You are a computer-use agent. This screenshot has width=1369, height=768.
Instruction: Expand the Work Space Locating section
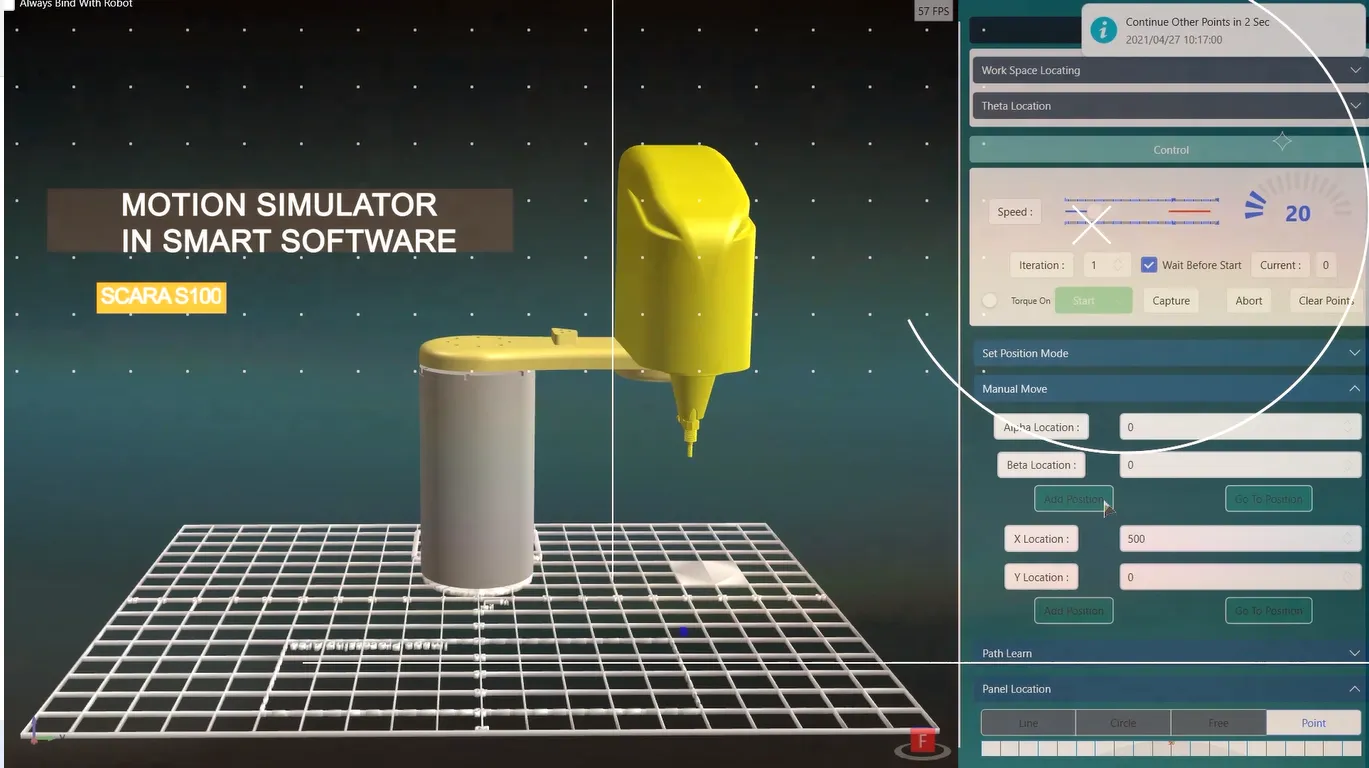[1167, 70]
